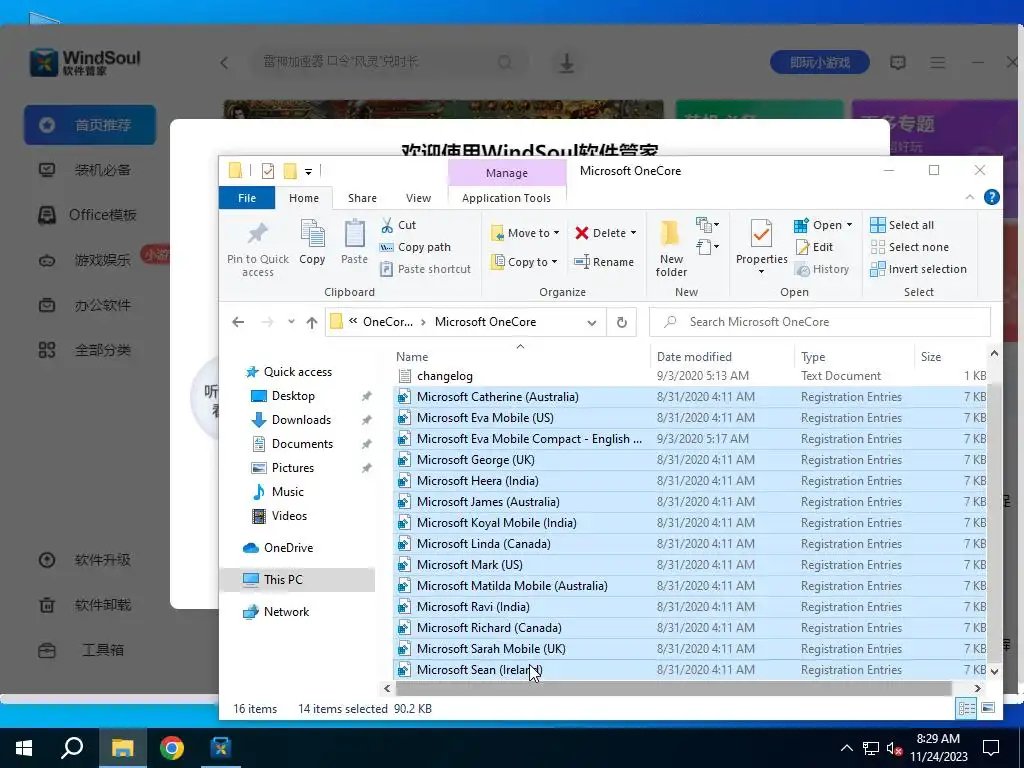1024x768 pixels.
Task: Click the Windows Start button
Action: pyautogui.click(x=24, y=748)
